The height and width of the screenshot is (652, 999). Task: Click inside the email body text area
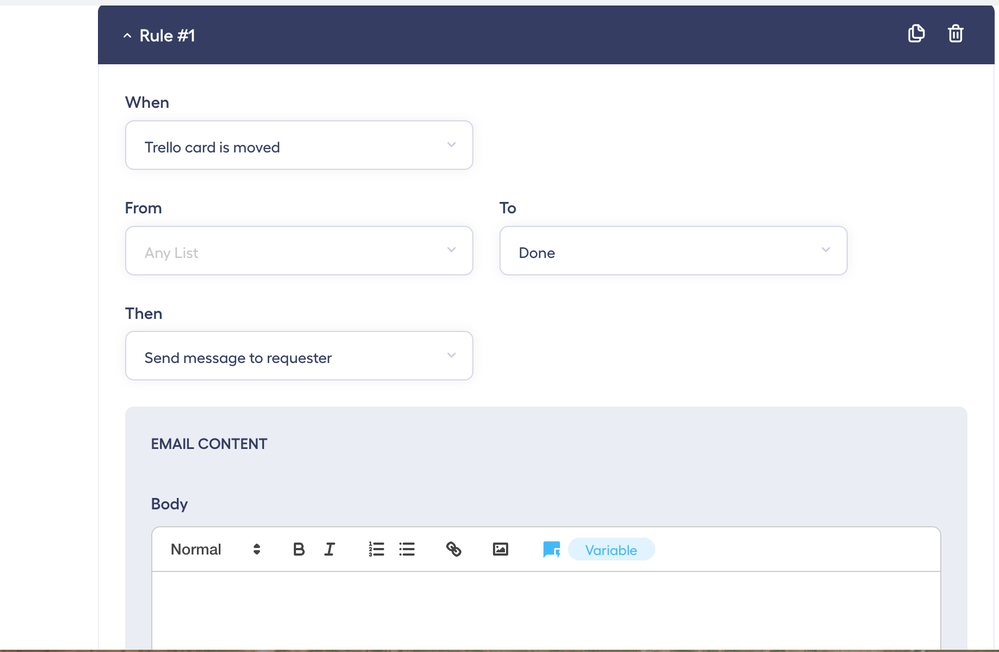tap(546, 611)
